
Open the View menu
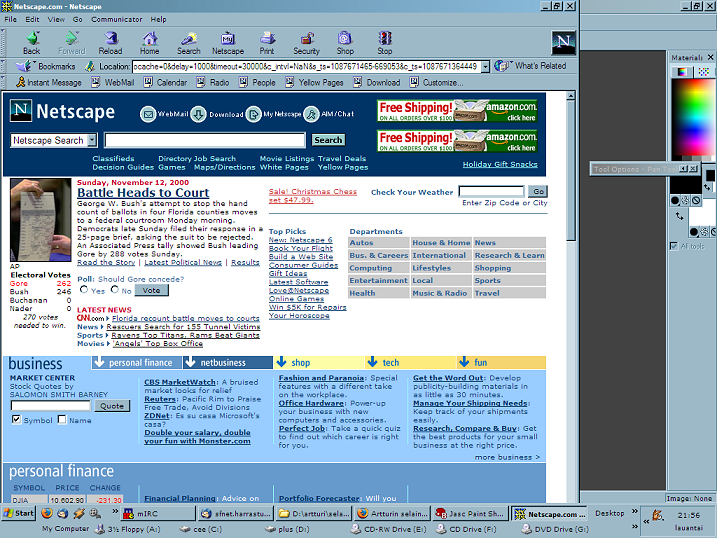[x=56, y=19]
